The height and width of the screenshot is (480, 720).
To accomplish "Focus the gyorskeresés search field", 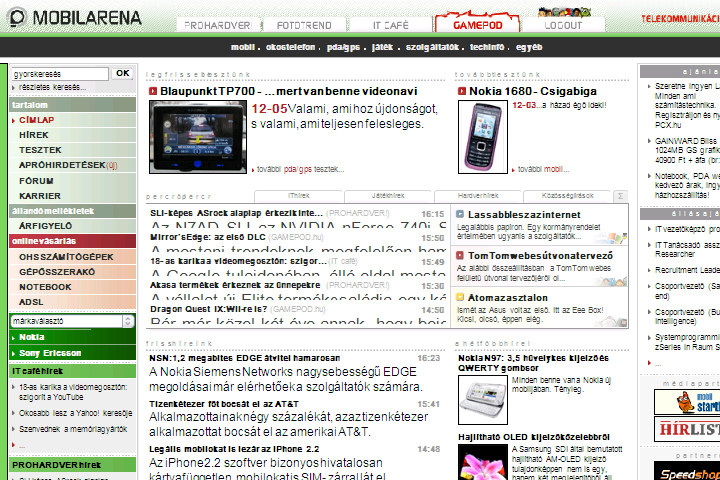I will tap(60, 74).
